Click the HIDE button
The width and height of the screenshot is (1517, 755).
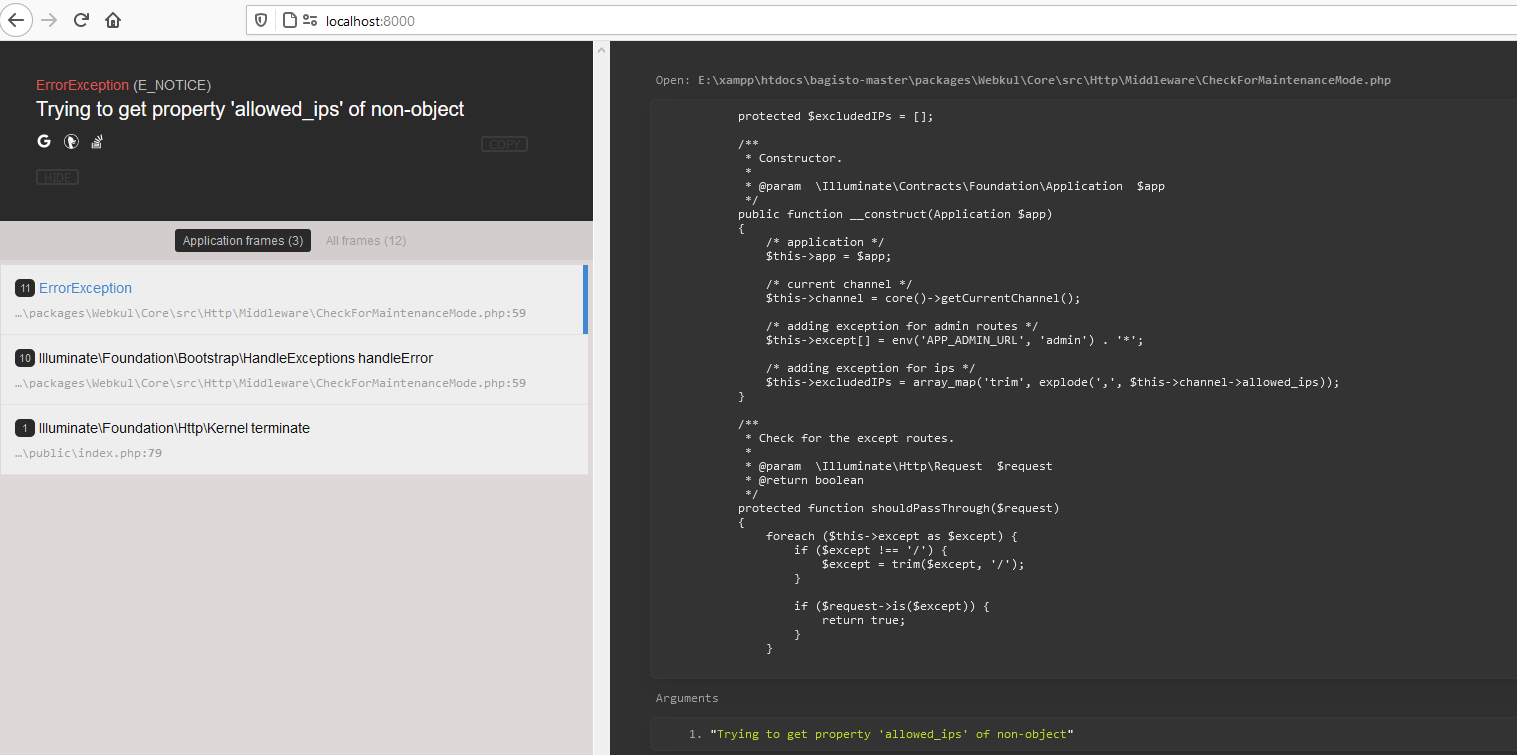[57, 177]
